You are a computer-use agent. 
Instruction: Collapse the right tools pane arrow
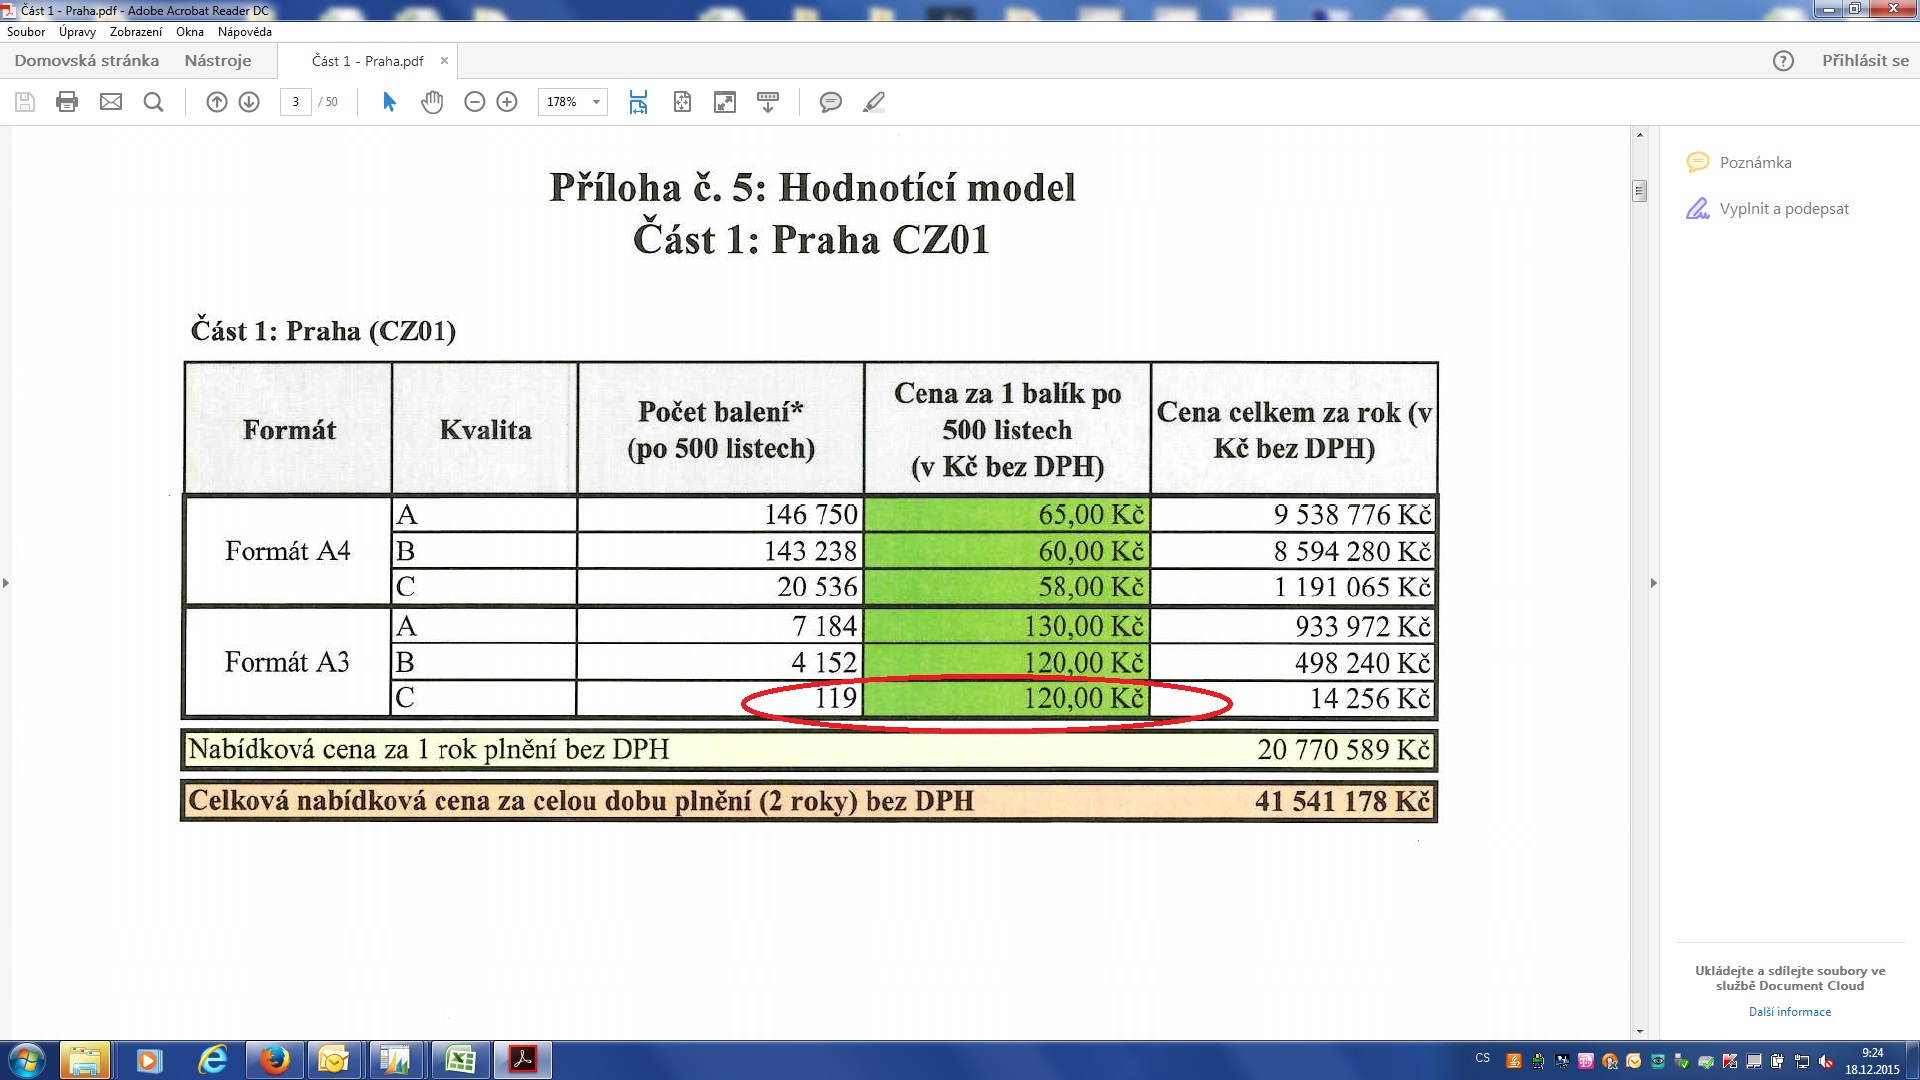(1653, 583)
